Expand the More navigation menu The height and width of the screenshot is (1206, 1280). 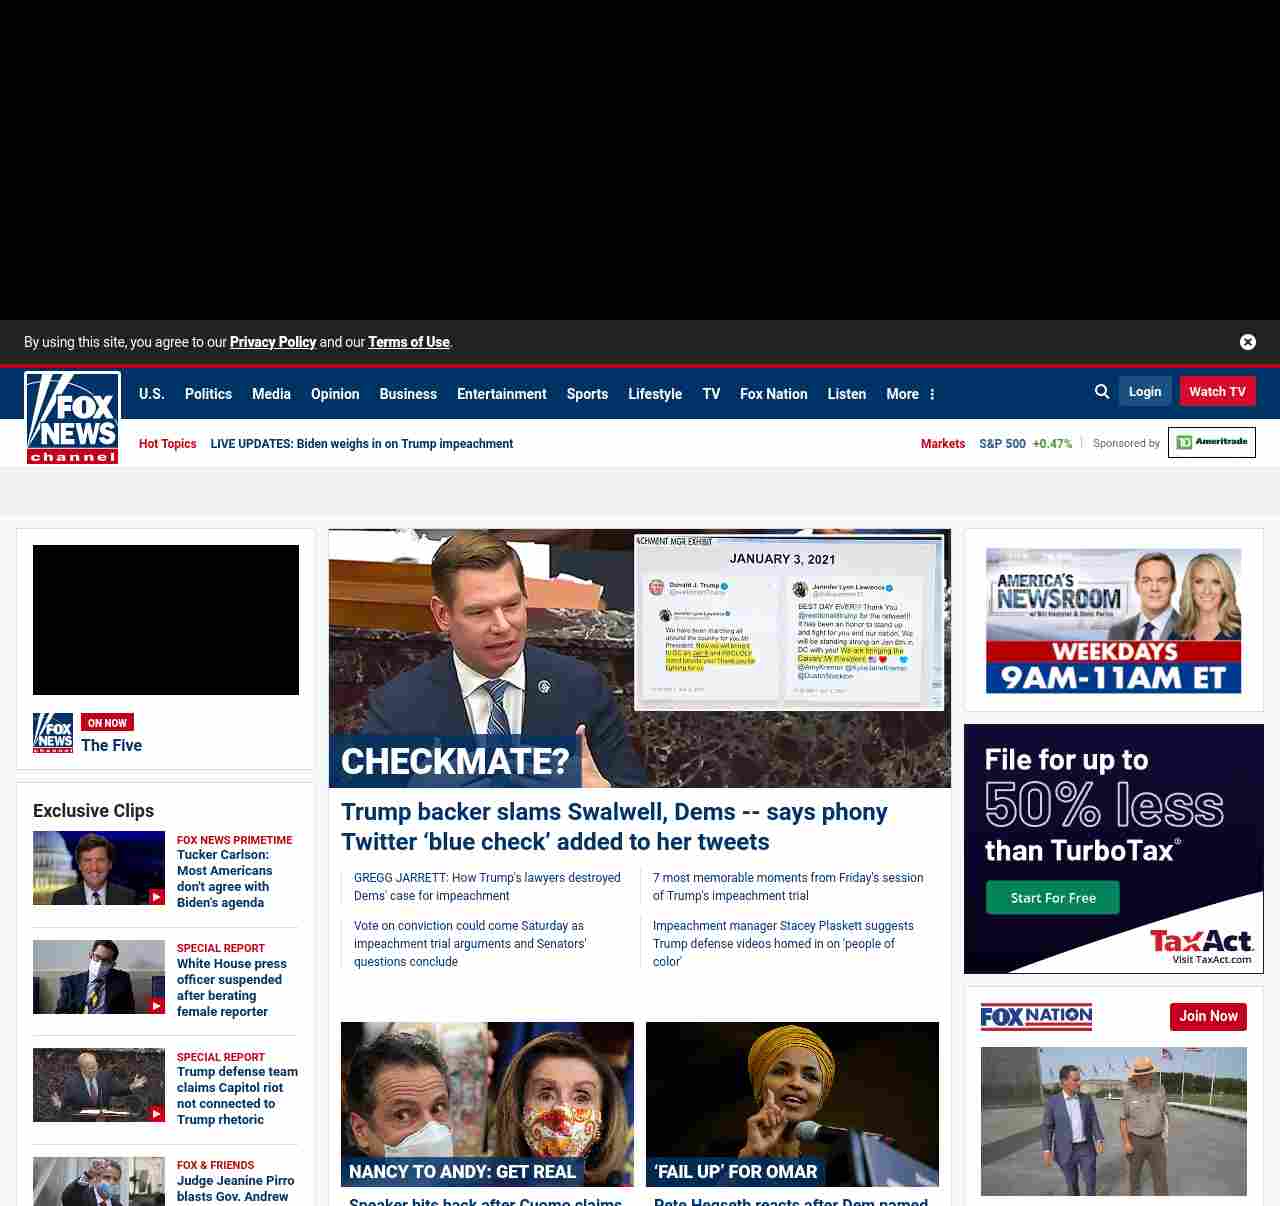point(910,394)
